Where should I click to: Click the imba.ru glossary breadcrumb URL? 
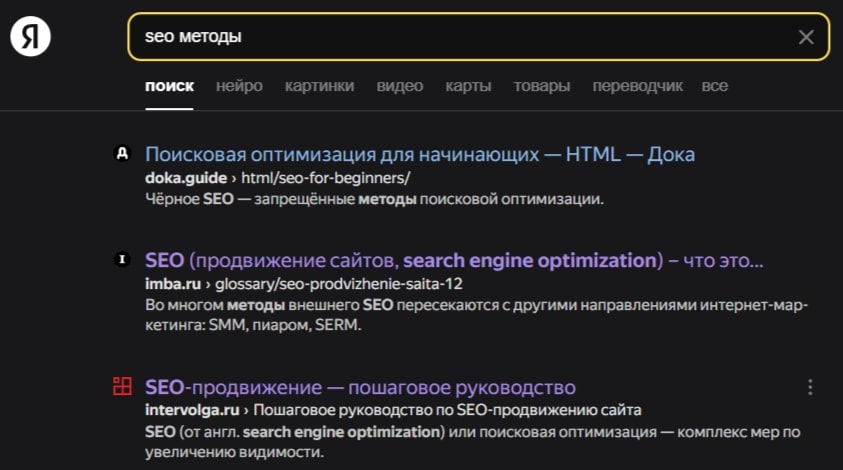point(304,284)
